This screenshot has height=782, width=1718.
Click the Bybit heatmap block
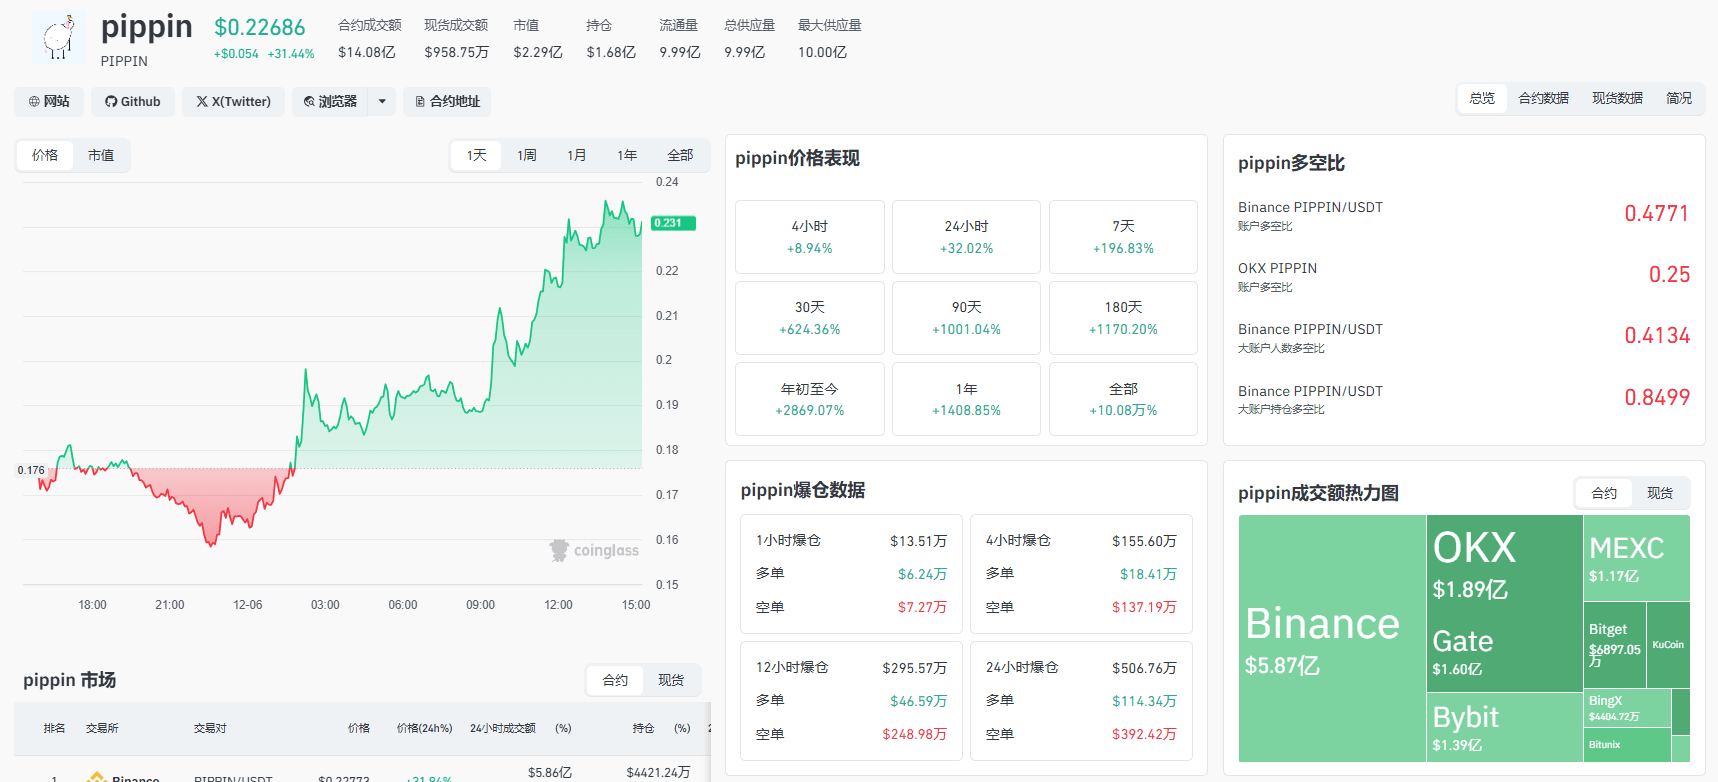pos(1504,727)
